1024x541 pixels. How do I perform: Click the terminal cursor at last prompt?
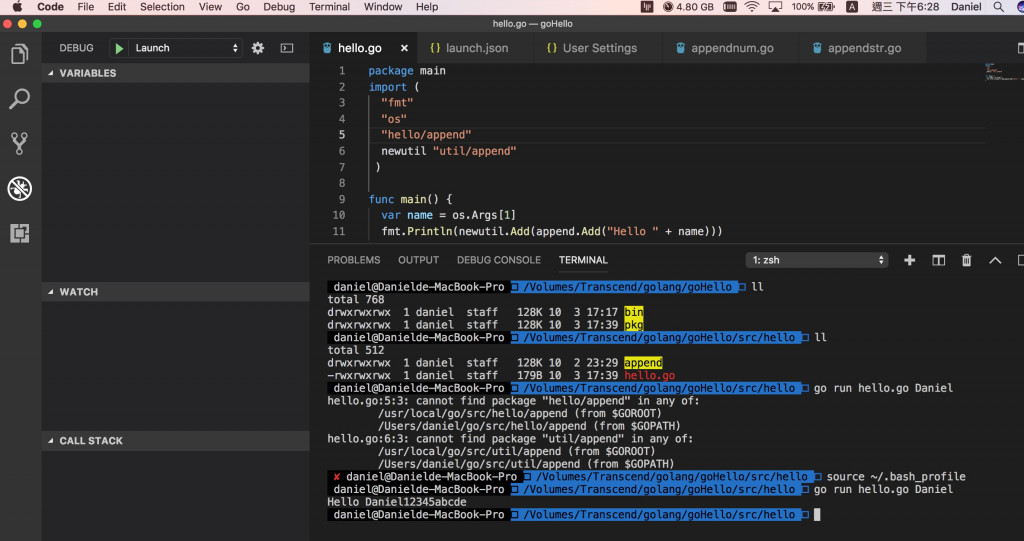pyautogui.click(x=817, y=515)
